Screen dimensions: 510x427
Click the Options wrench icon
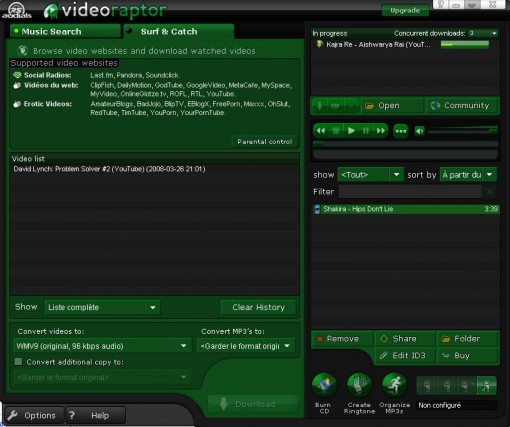(12, 415)
